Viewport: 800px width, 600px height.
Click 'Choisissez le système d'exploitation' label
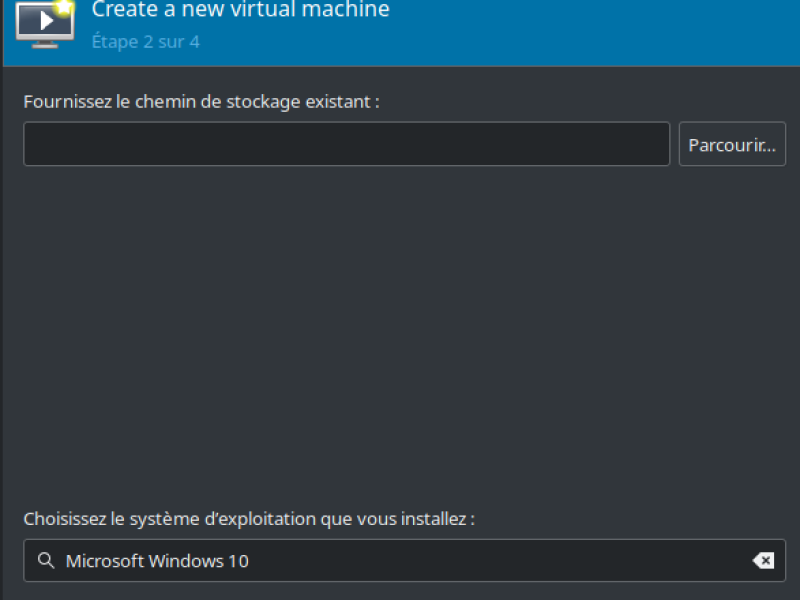(x=249, y=519)
